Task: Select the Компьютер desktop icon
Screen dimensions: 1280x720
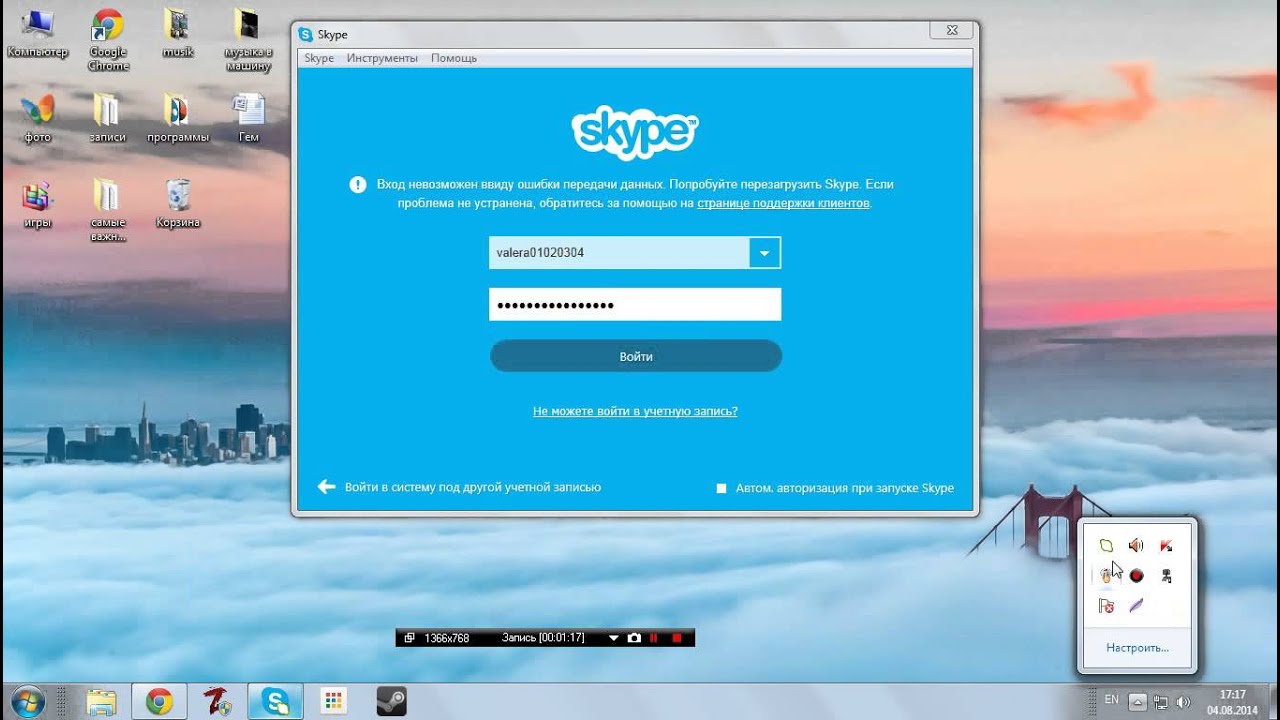Action: click(x=37, y=34)
